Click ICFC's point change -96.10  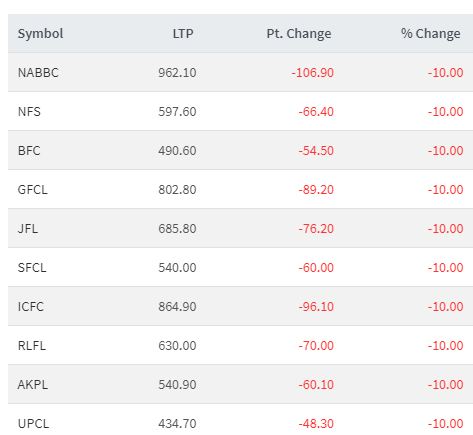pyautogui.click(x=316, y=307)
